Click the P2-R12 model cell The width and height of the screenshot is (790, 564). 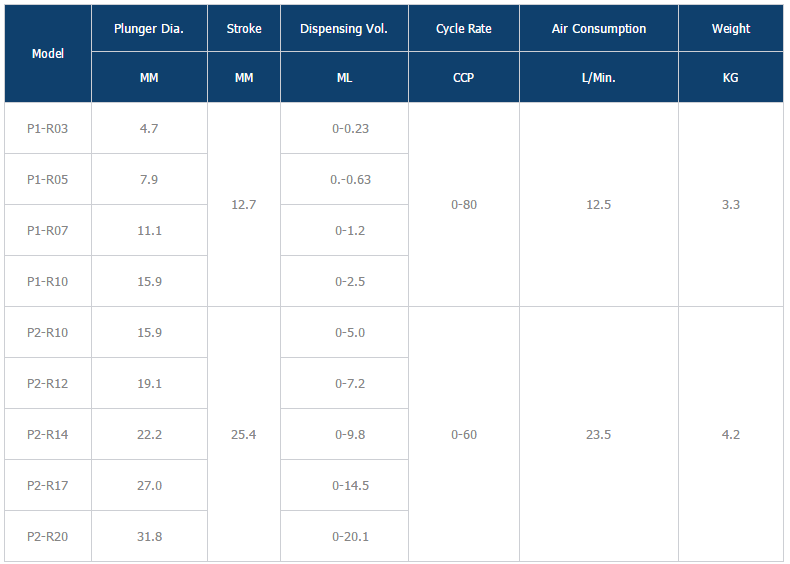pos(48,383)
